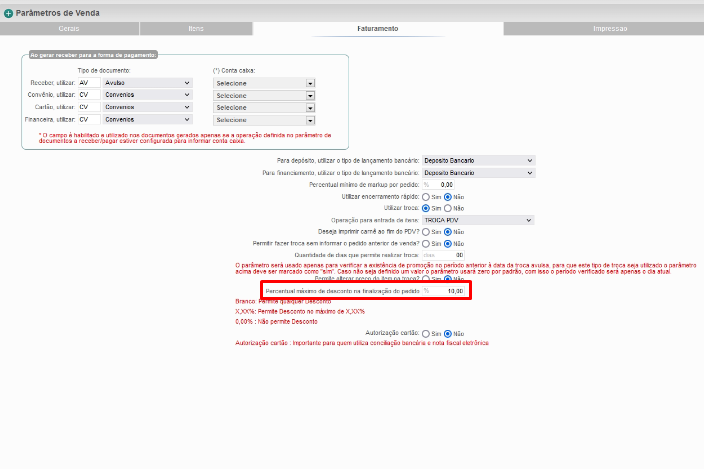Click the CV code field in Cartão row
Screen dimensions: 704x469
(x=89, y=107)
